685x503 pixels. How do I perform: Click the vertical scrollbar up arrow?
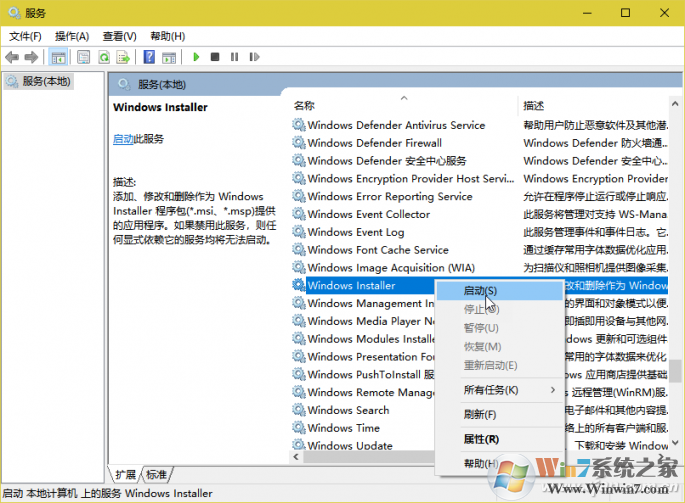pyautogui.click(x=675, y=104)
